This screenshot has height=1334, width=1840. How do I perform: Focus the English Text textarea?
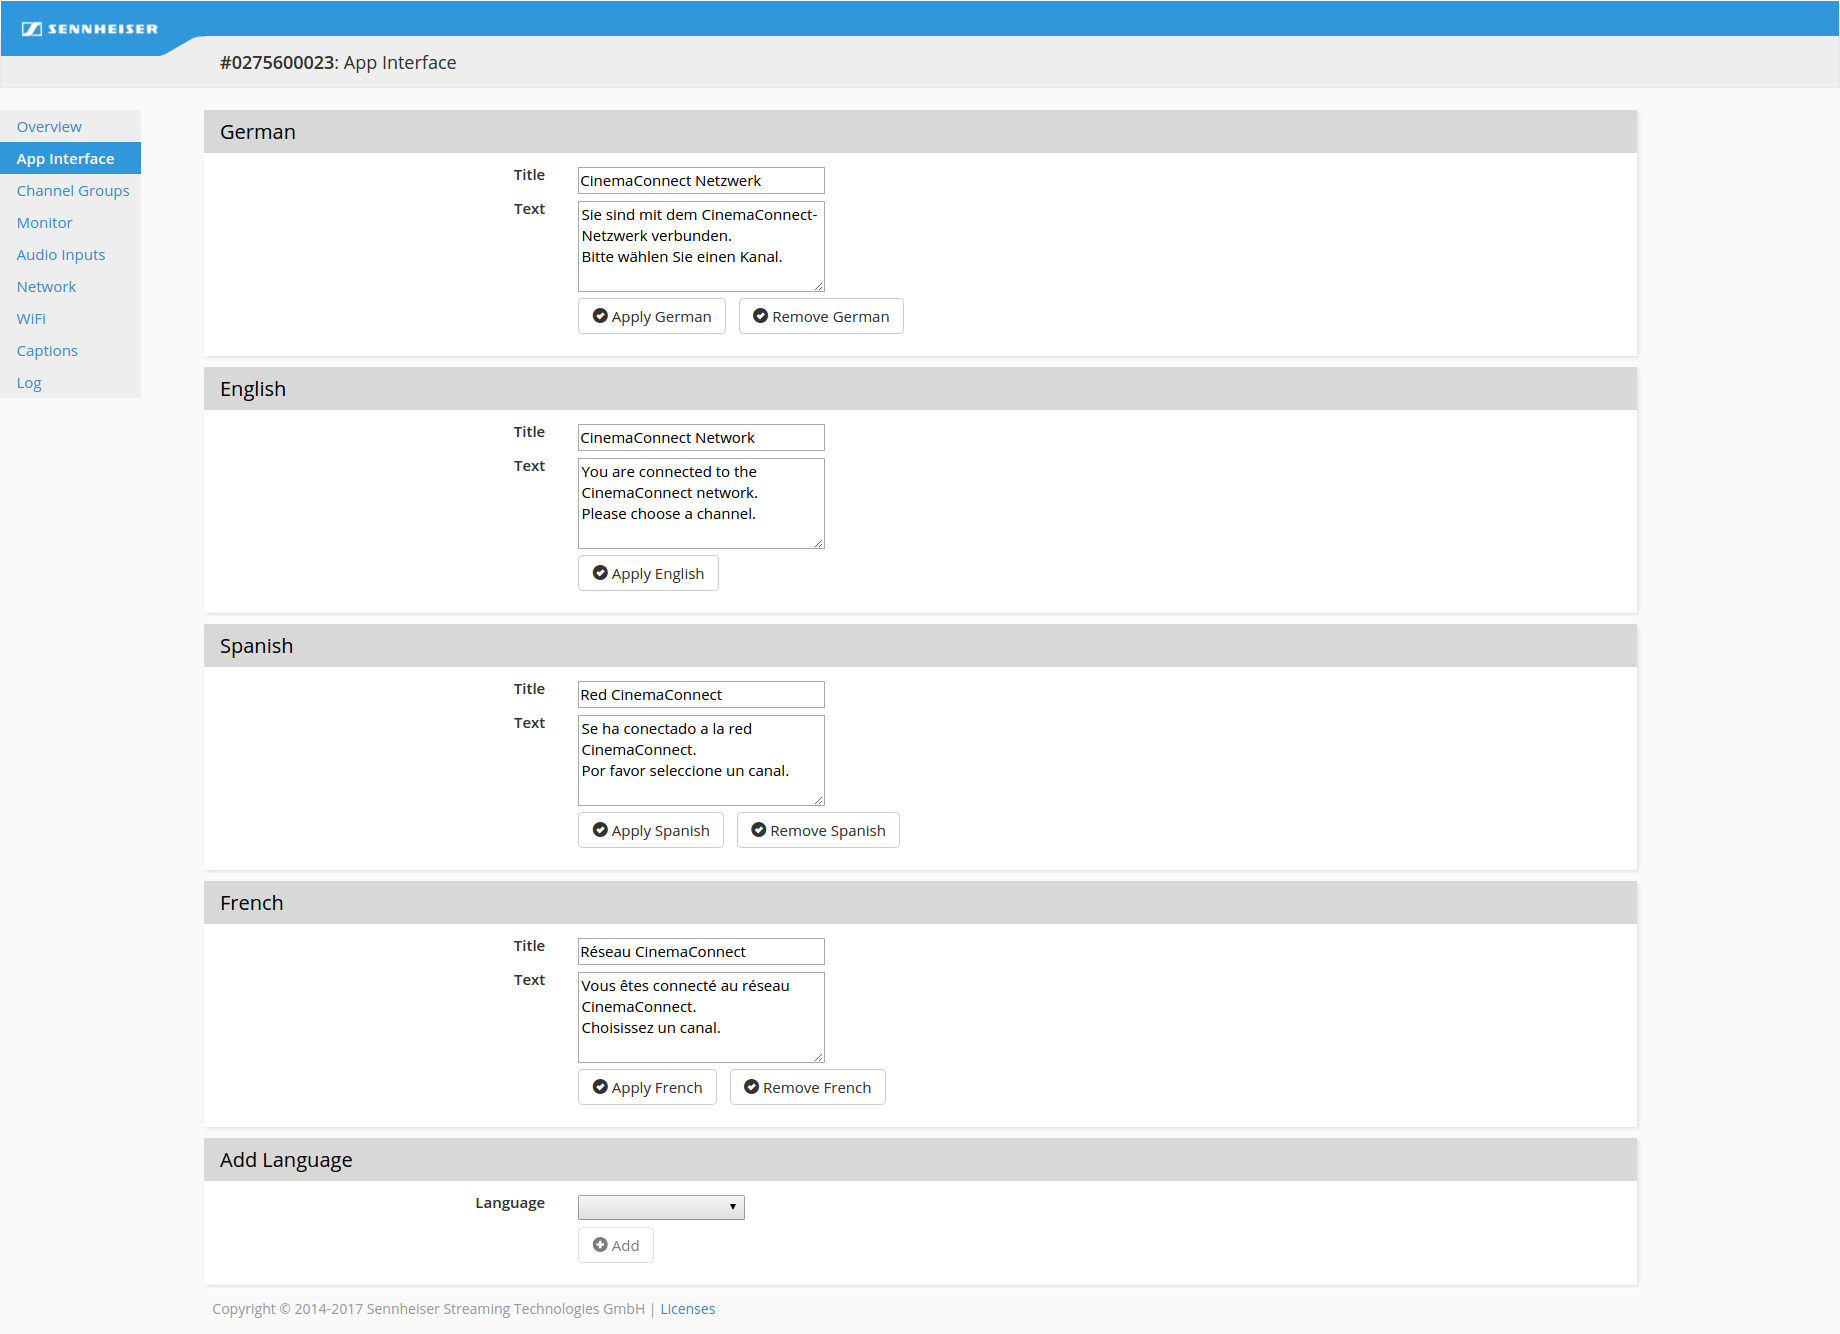(700, 503)
